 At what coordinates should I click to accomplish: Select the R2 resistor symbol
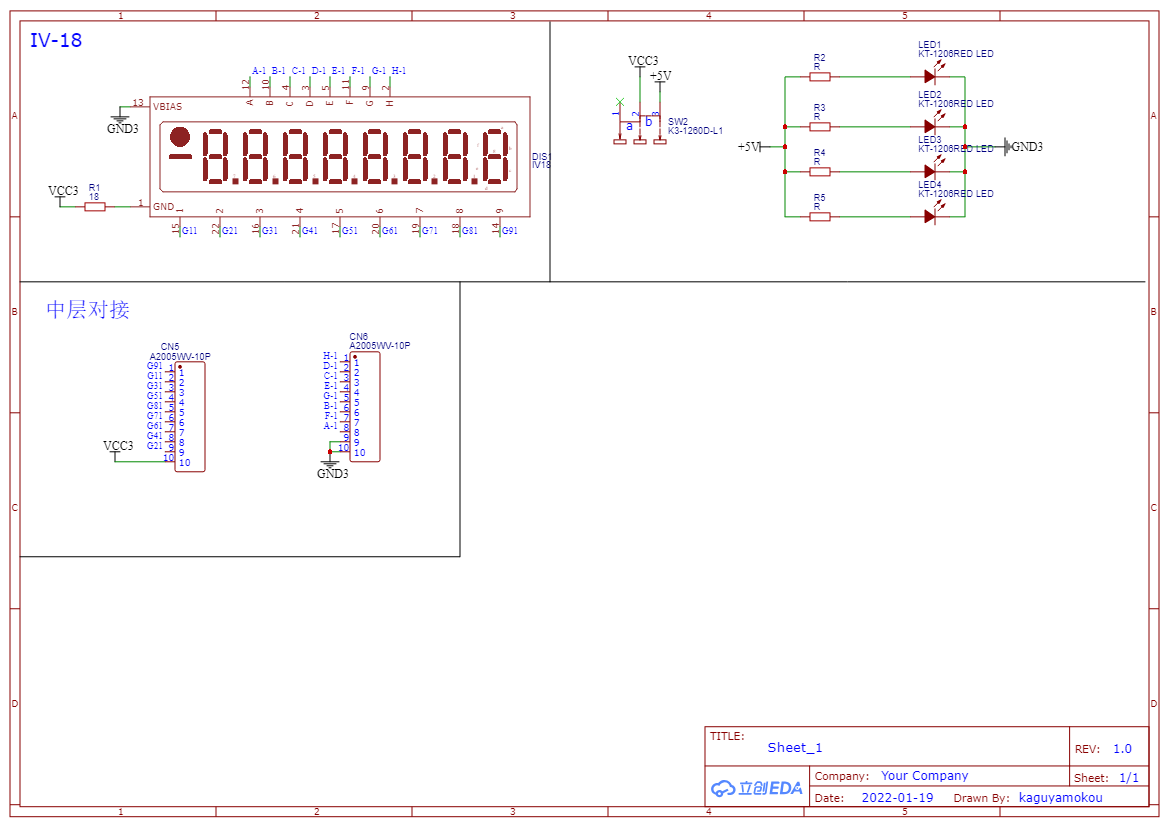coord(819,76)
